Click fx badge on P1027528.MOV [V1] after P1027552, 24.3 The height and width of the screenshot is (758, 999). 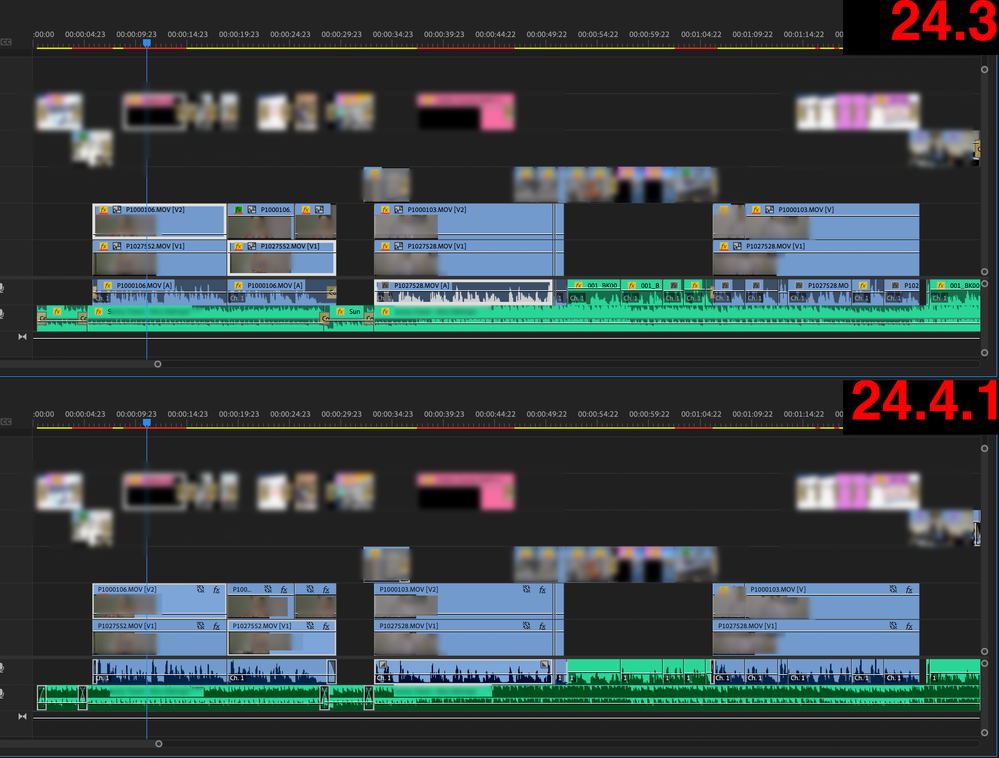click(x=385, y=246)
